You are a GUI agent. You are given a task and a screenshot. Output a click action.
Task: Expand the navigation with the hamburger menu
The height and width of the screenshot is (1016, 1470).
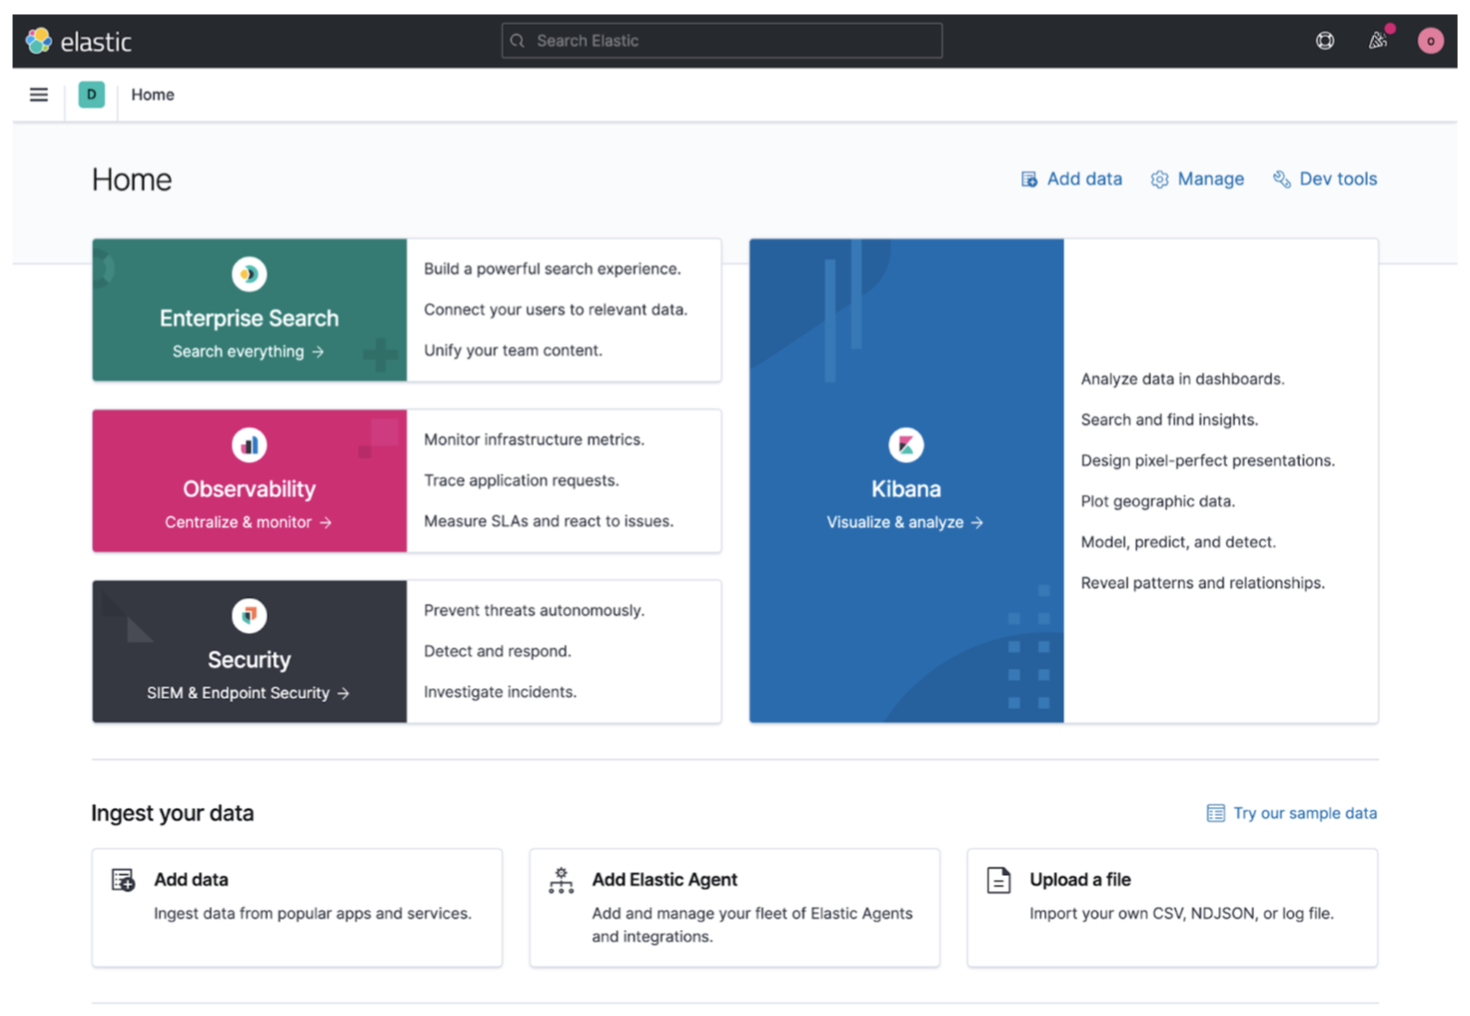click(38, 94)
